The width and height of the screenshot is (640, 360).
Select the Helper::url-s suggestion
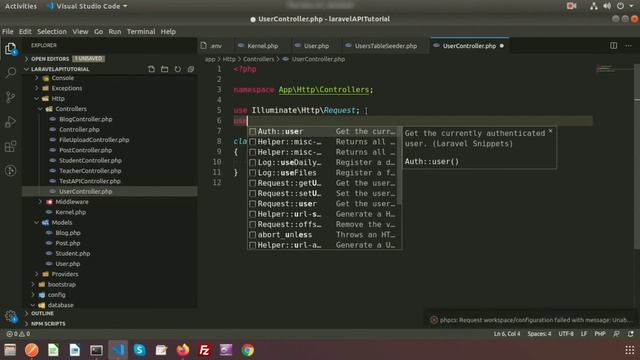click(323, 214)
